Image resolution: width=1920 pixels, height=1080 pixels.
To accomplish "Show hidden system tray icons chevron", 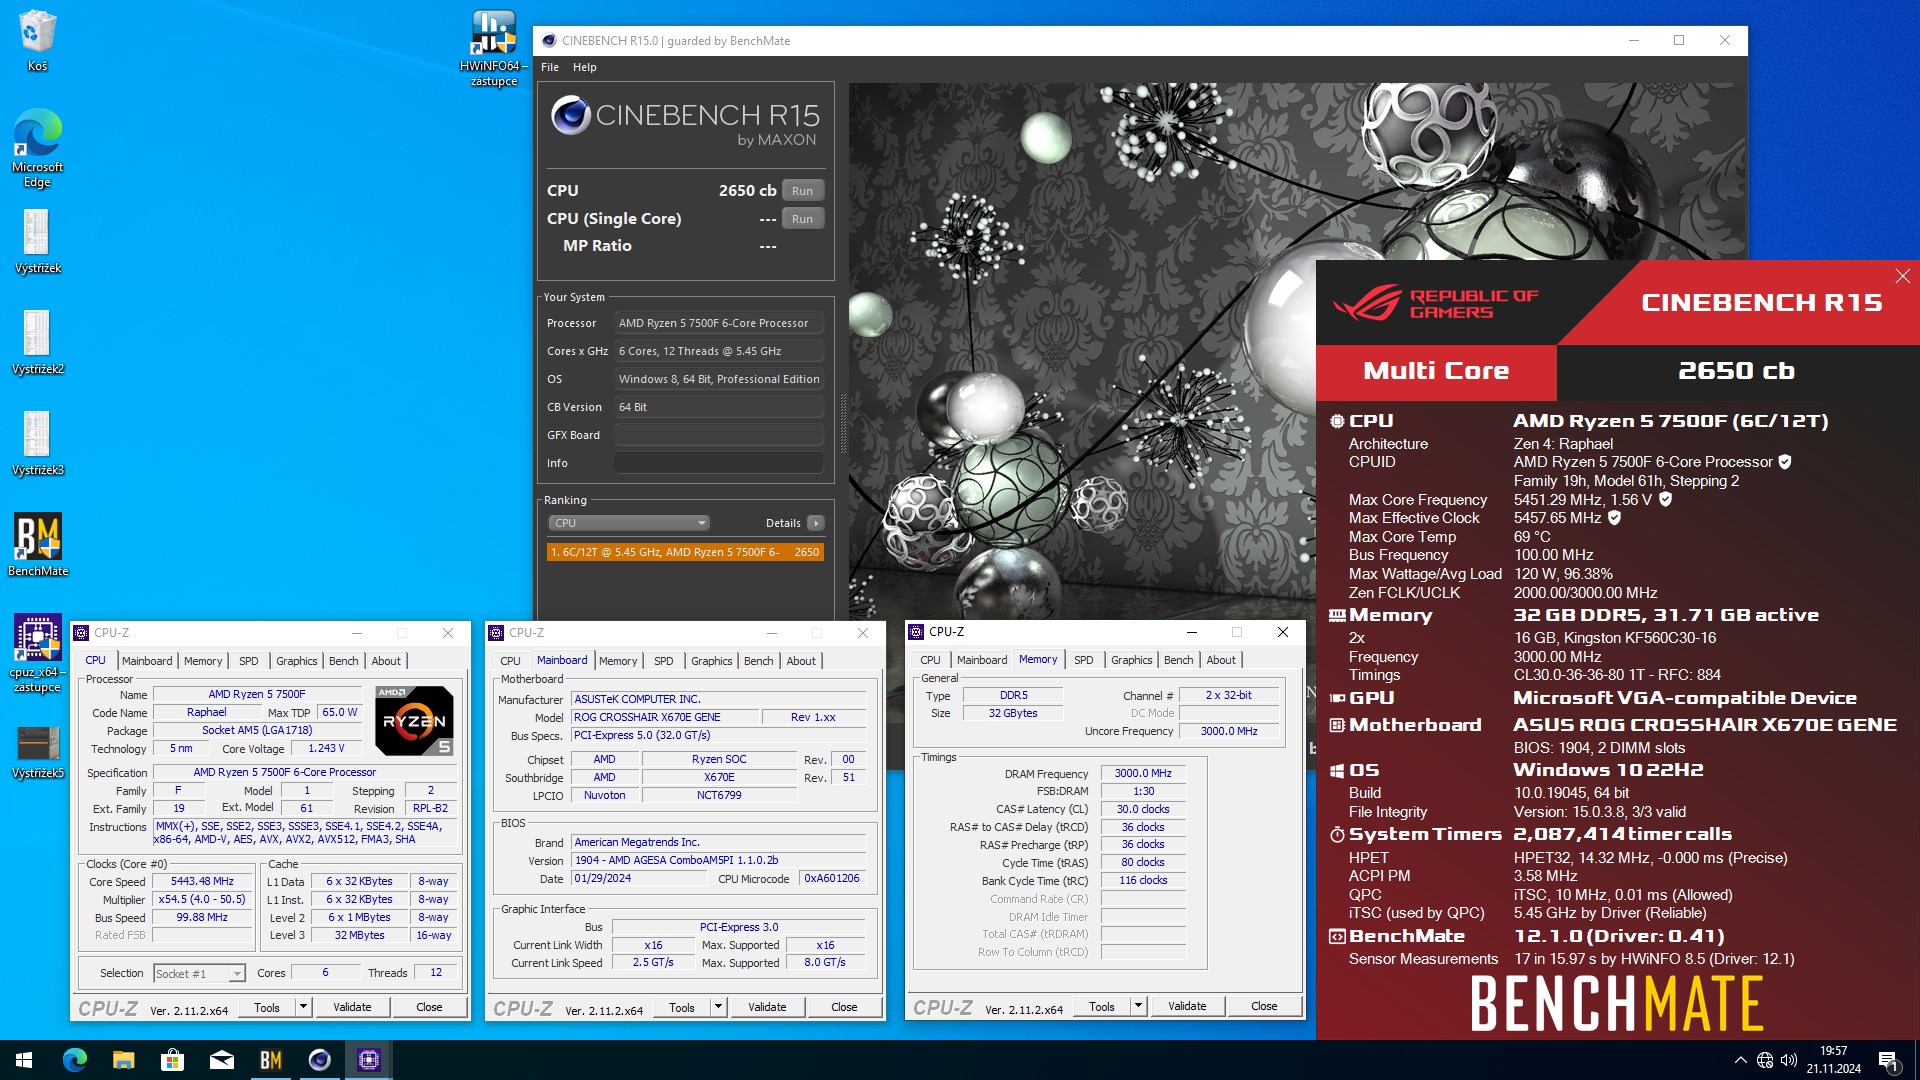I will 1740,1060.
